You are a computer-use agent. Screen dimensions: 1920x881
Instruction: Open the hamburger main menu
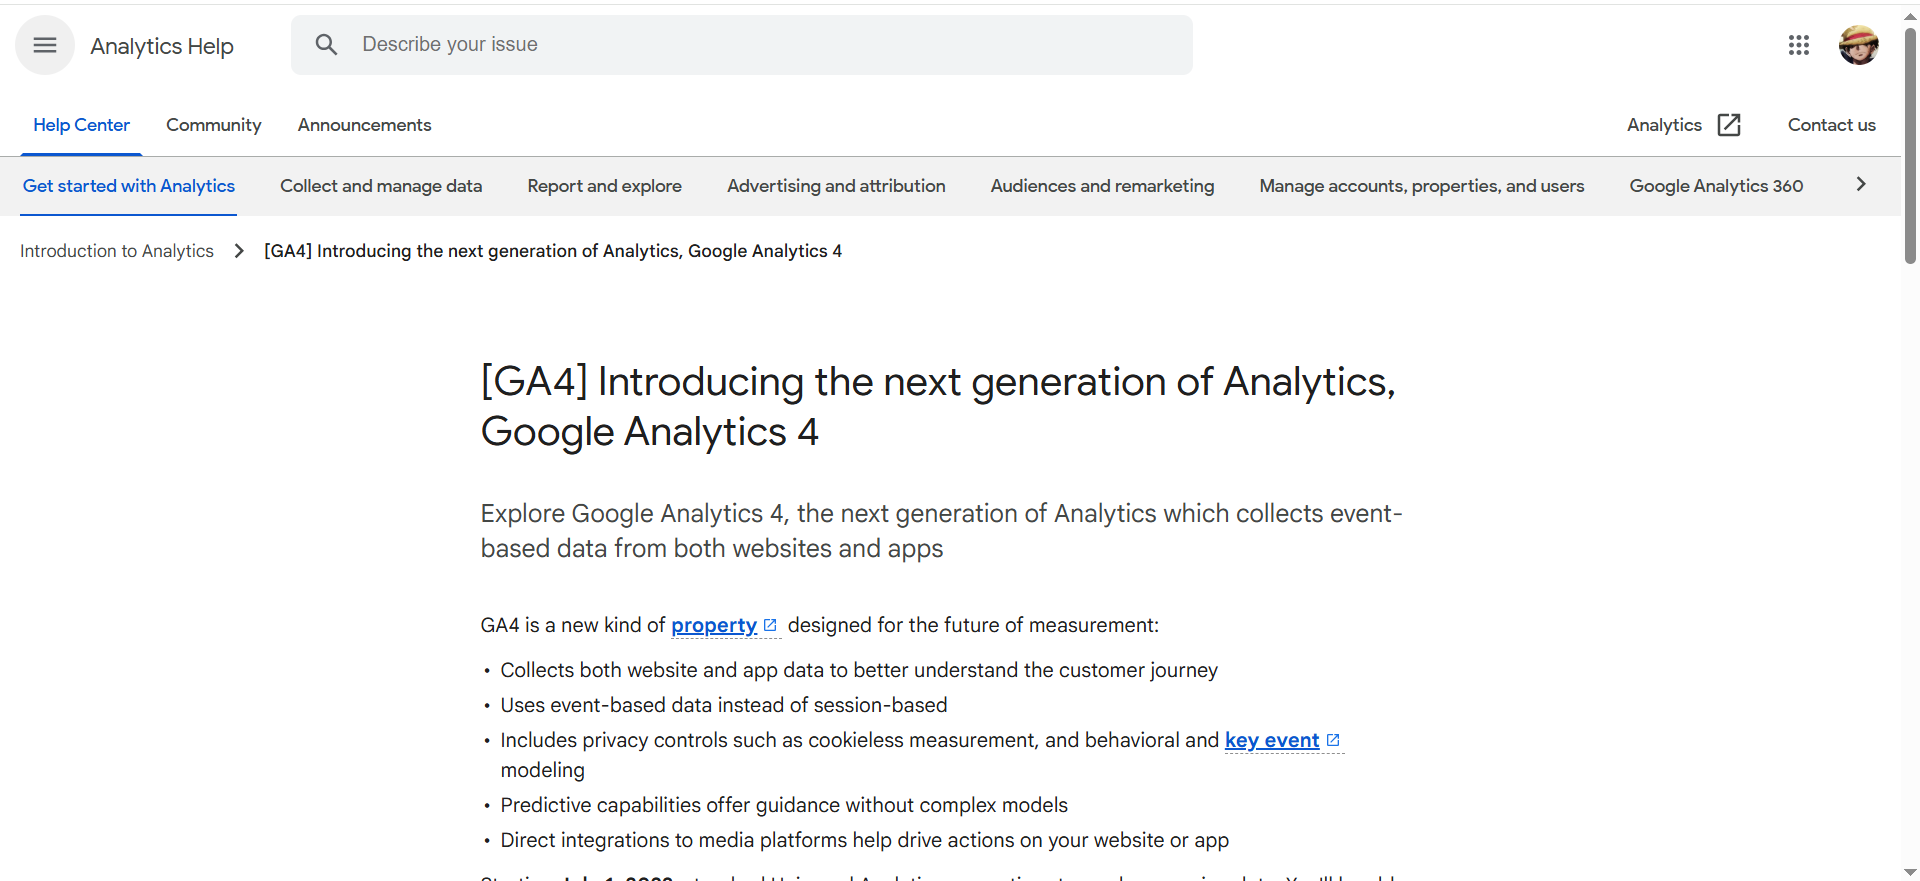[x=45, y=45]
